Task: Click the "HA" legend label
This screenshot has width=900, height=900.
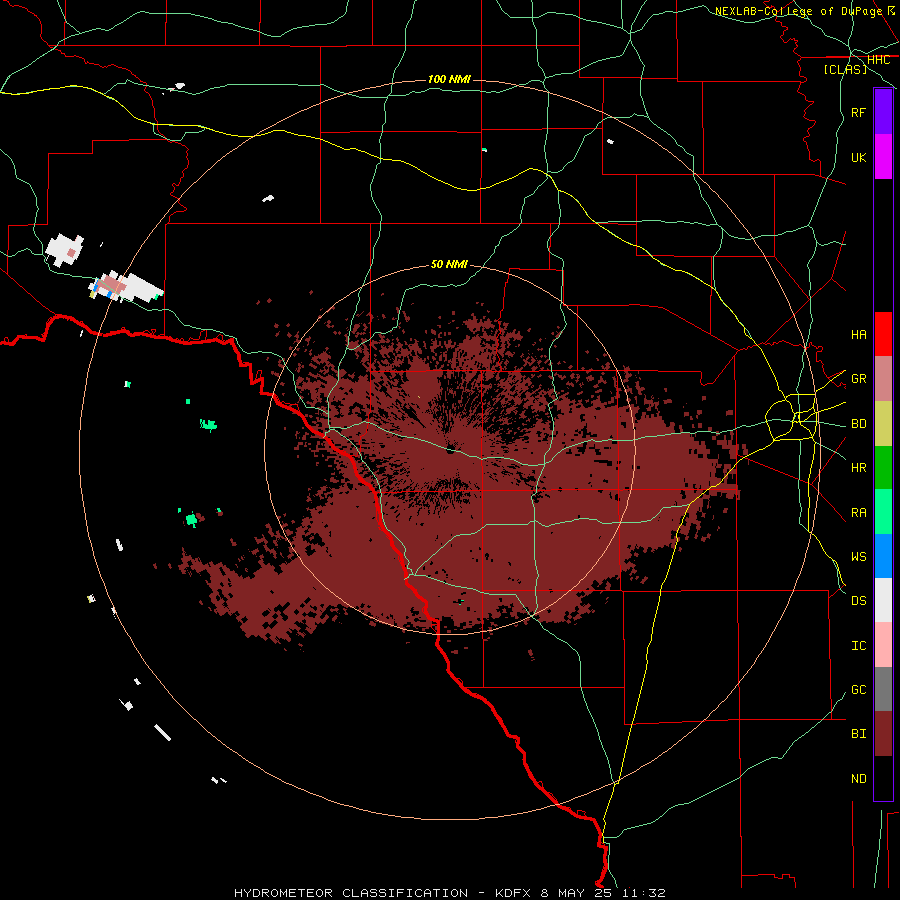Action: click(x=858, y=334)
